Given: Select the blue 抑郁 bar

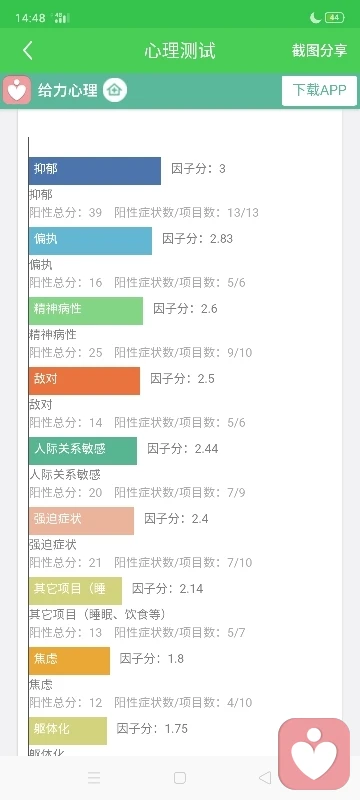Looking at the screenshot, I should pos(95,170).
